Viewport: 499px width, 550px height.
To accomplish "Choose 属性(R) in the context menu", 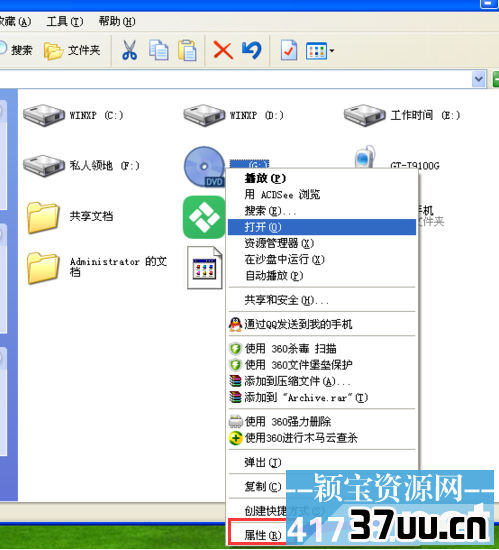I will click(263, 535).
